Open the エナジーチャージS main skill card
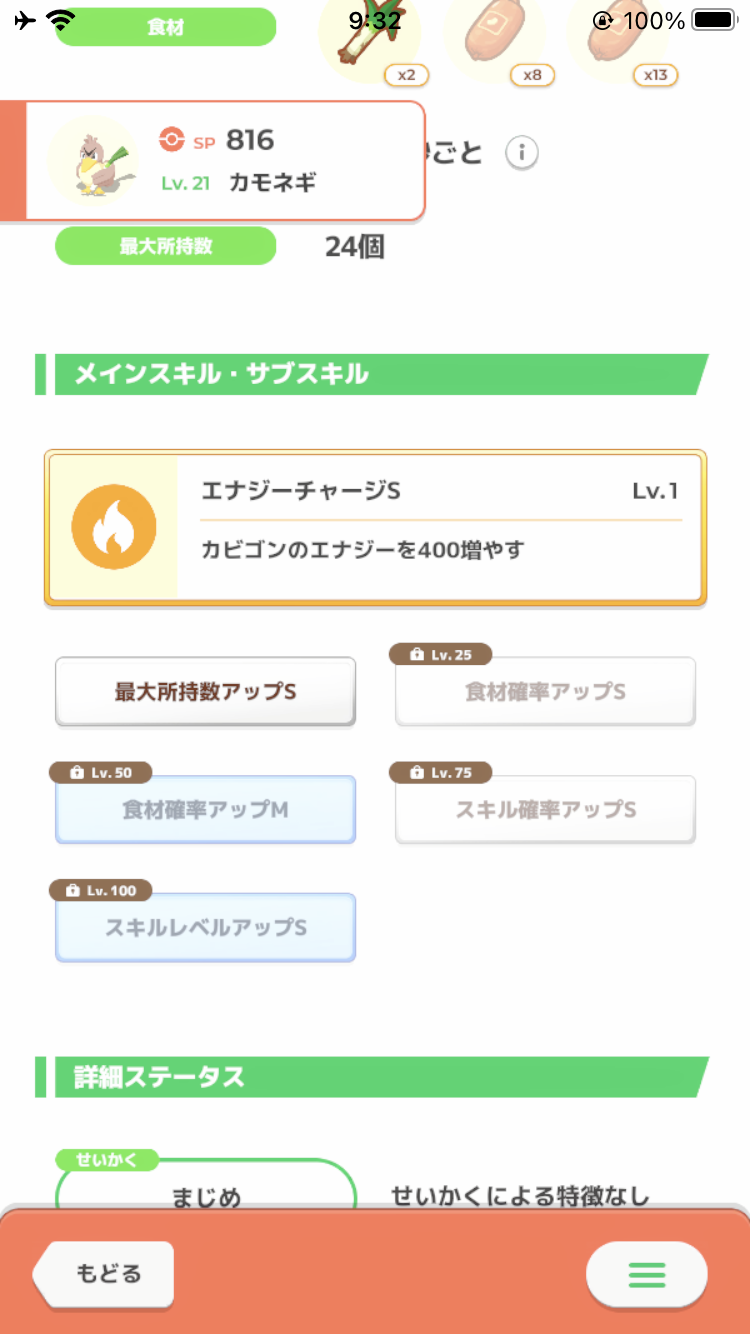Viewport: 750px width, 1334px height. point(375,527)
